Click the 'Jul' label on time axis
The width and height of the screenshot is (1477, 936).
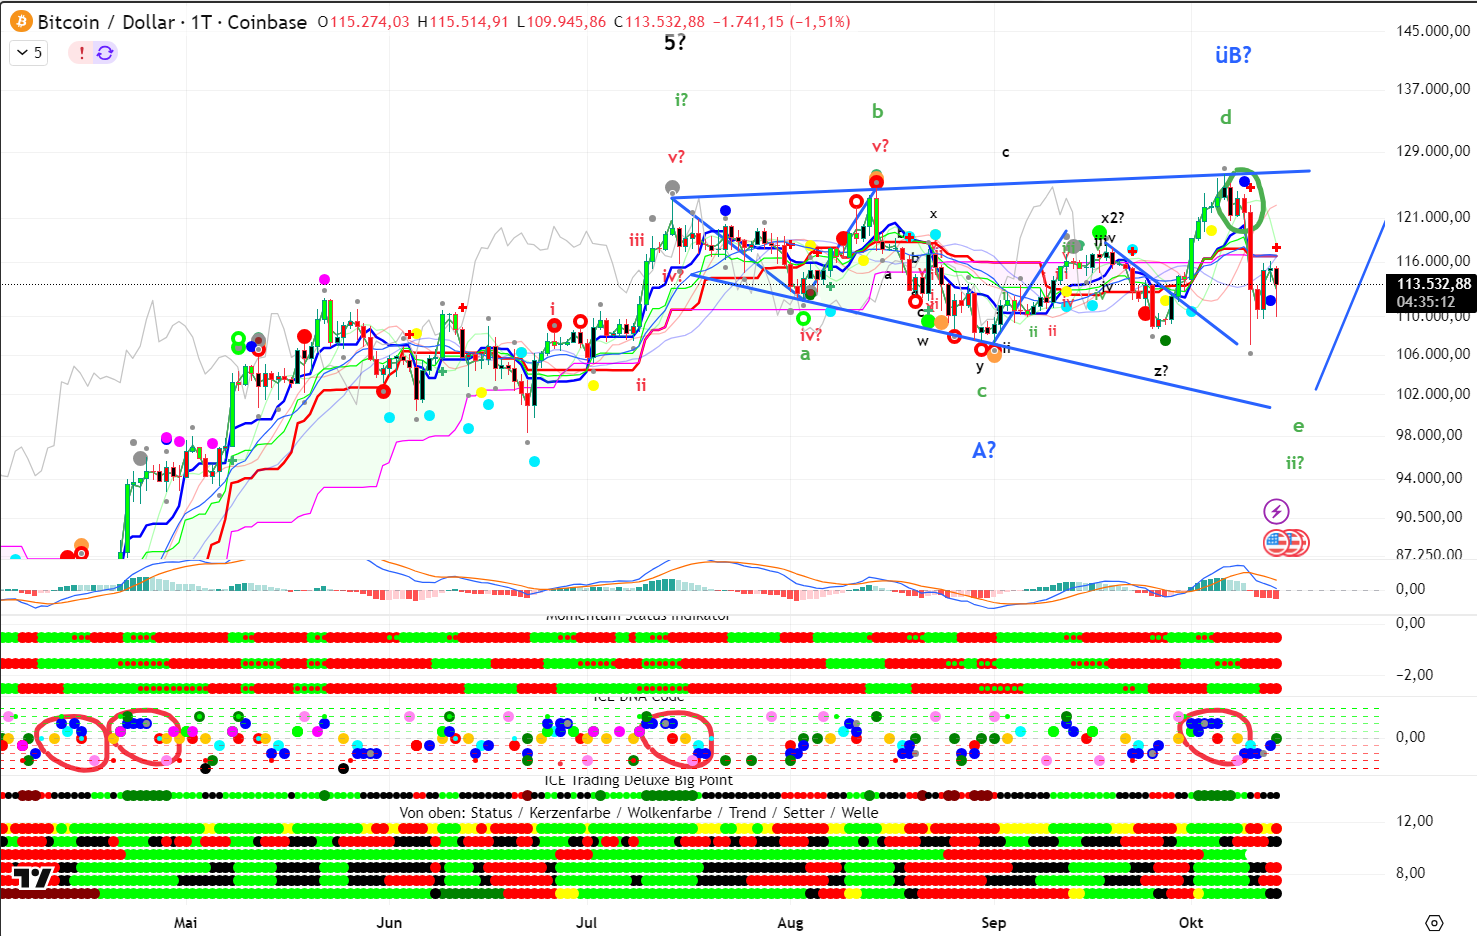point(587,922)
